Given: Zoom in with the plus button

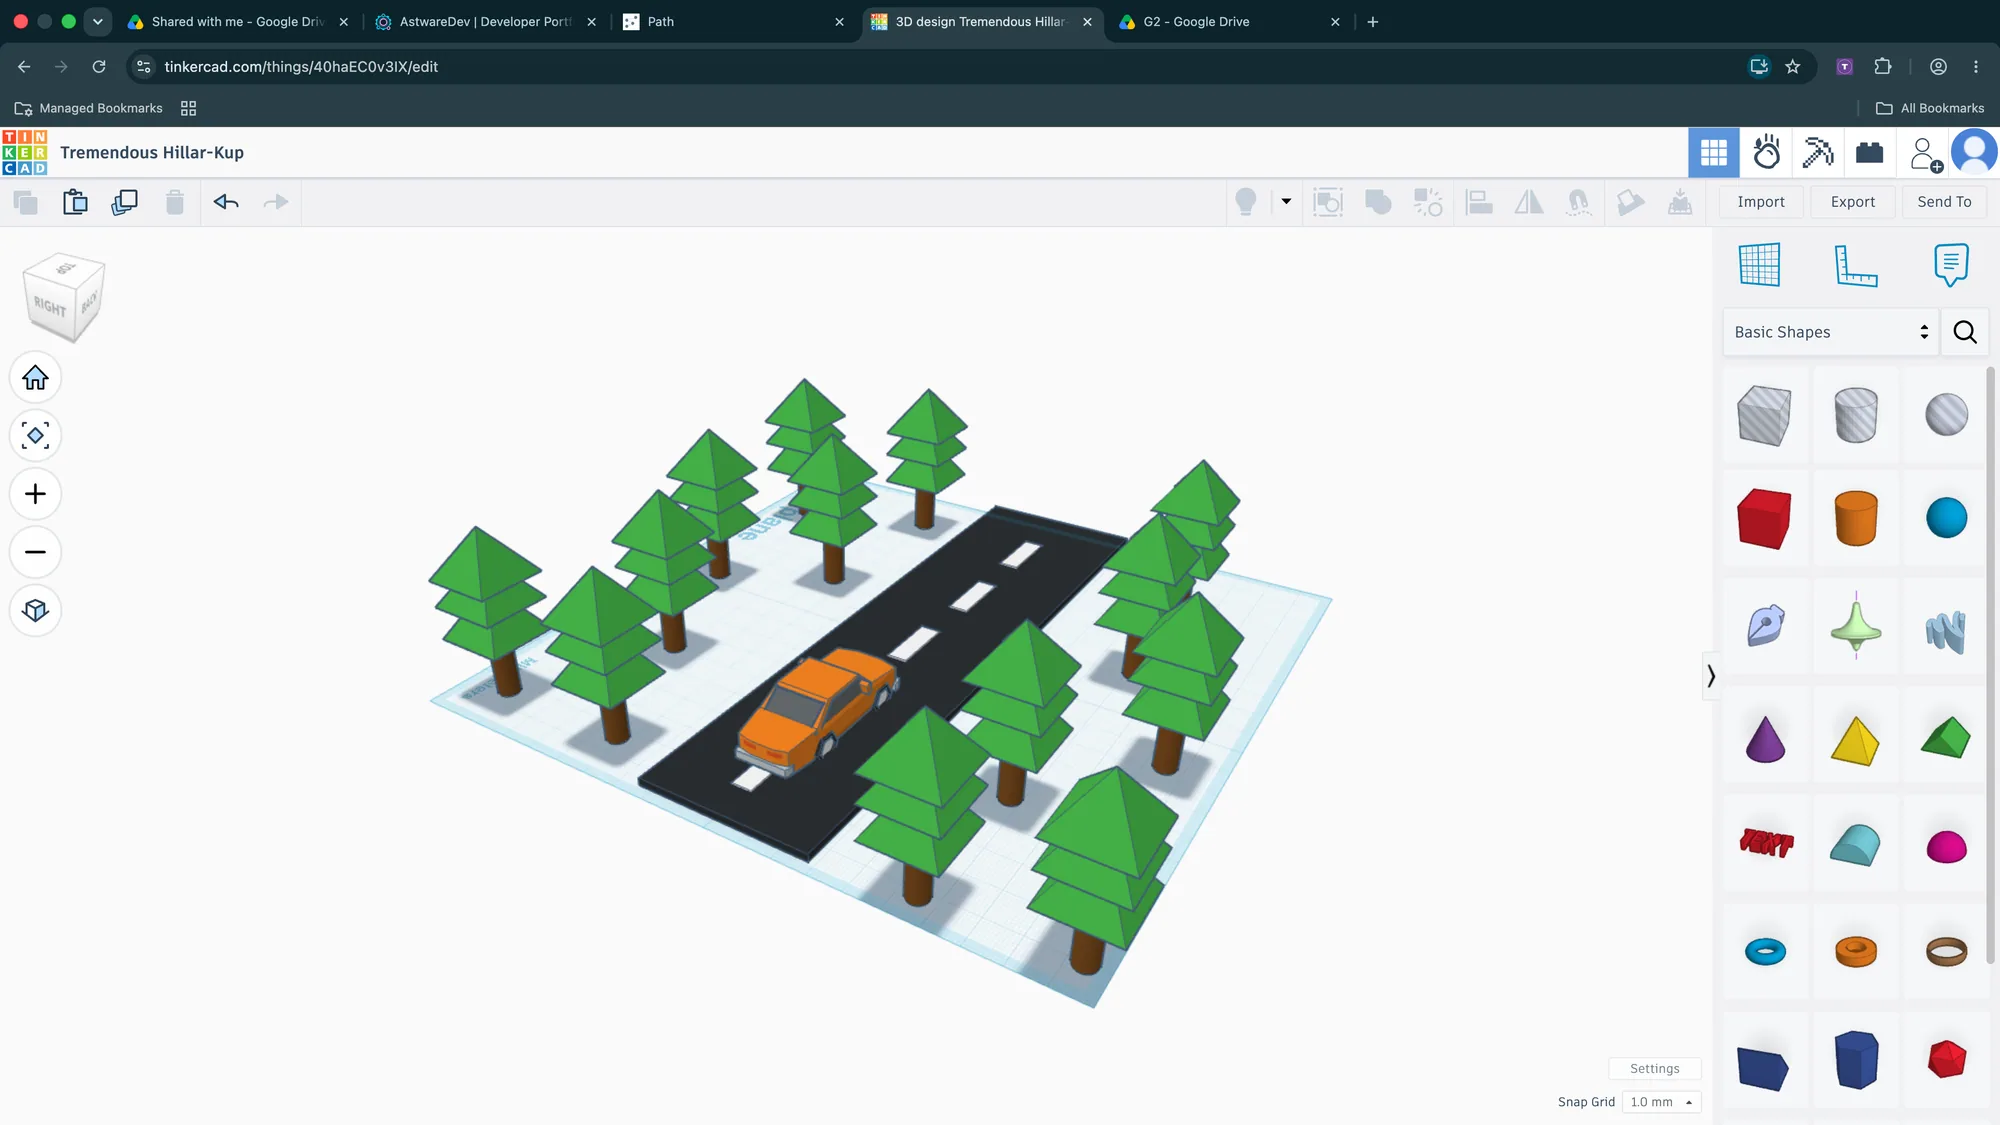Looking at the screenshot, I should pos(35,494).
